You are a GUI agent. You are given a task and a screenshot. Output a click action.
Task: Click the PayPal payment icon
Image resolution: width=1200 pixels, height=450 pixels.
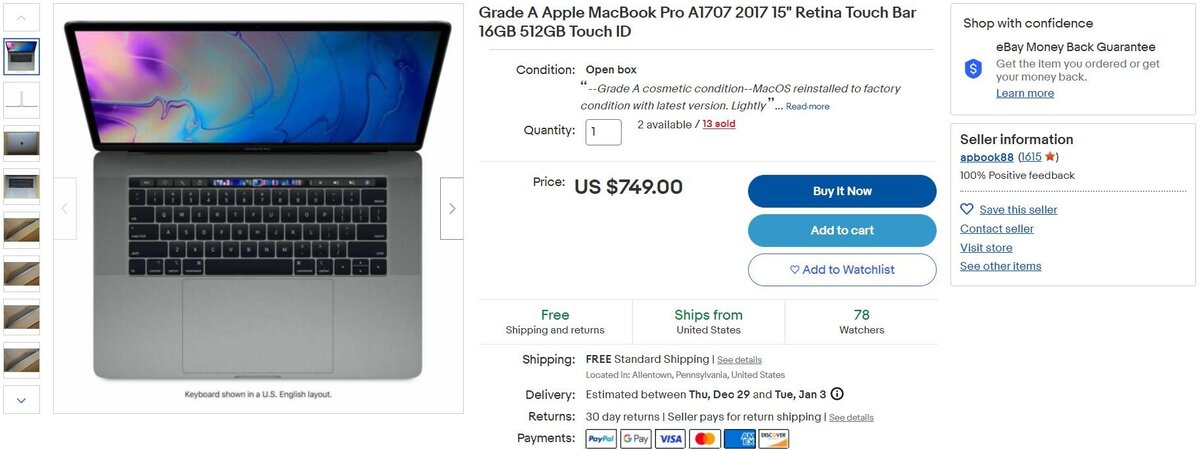click(601, 438)
